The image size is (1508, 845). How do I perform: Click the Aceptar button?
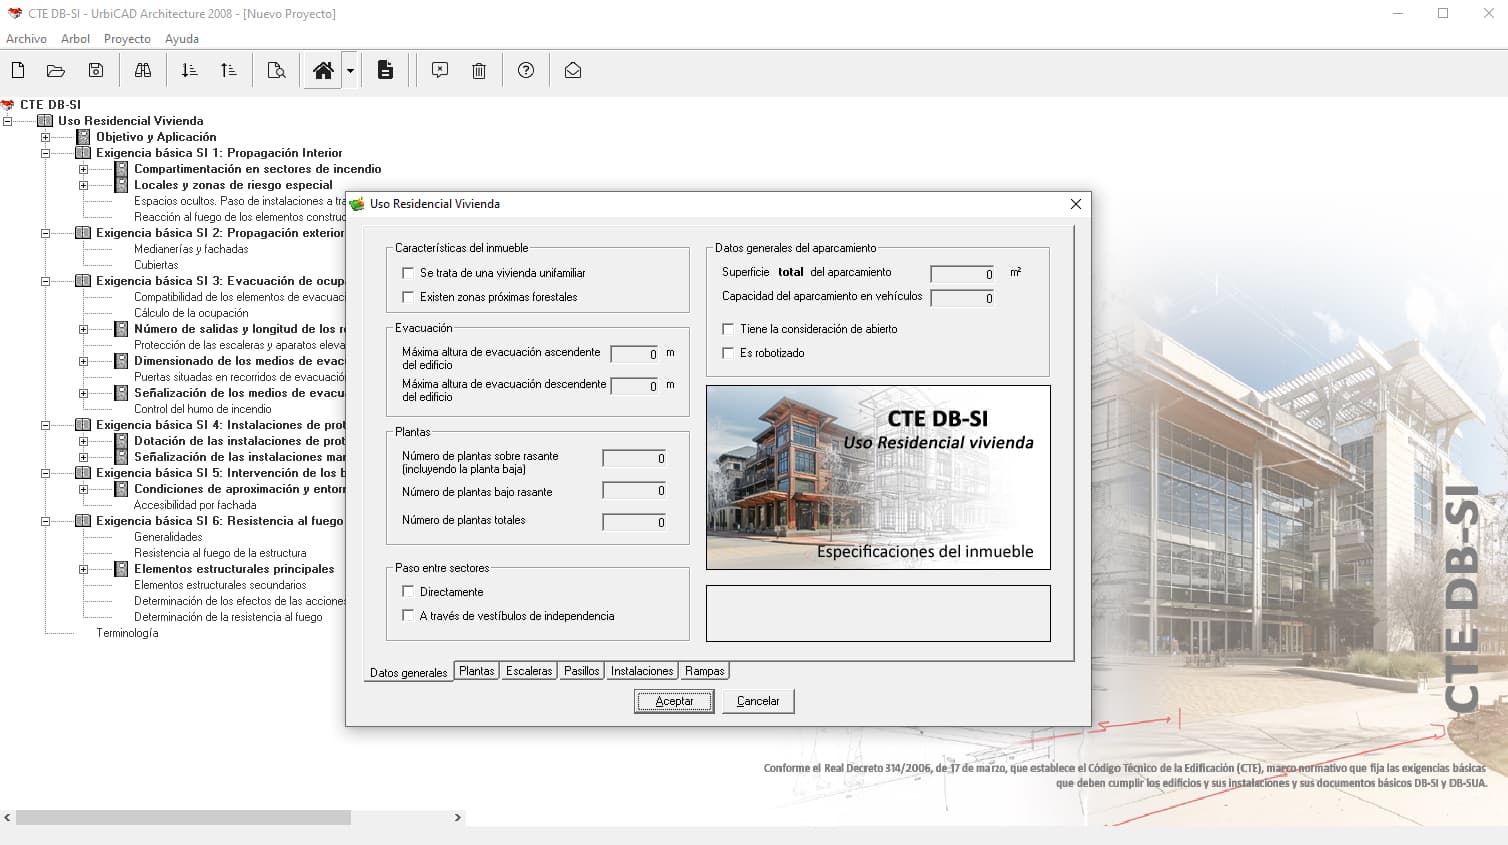click(674, 701)
